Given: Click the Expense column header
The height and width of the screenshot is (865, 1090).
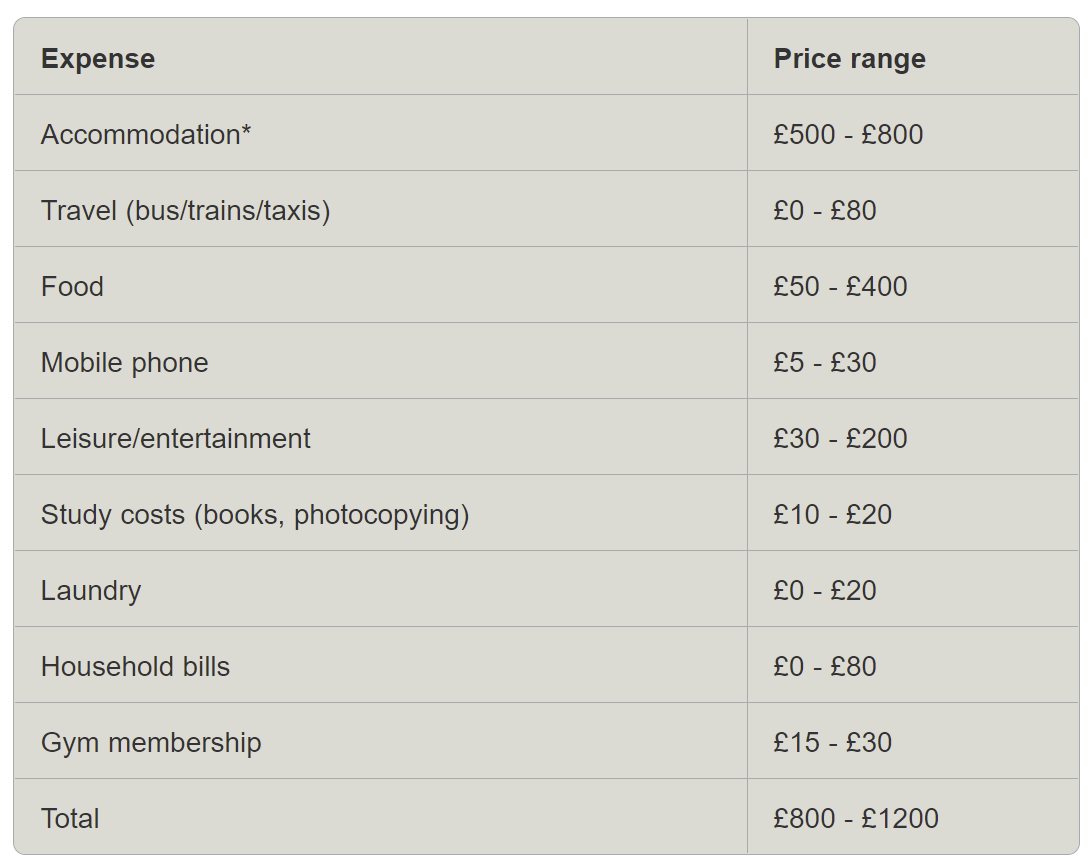Looking at the screenshot, I should (380, 57).
